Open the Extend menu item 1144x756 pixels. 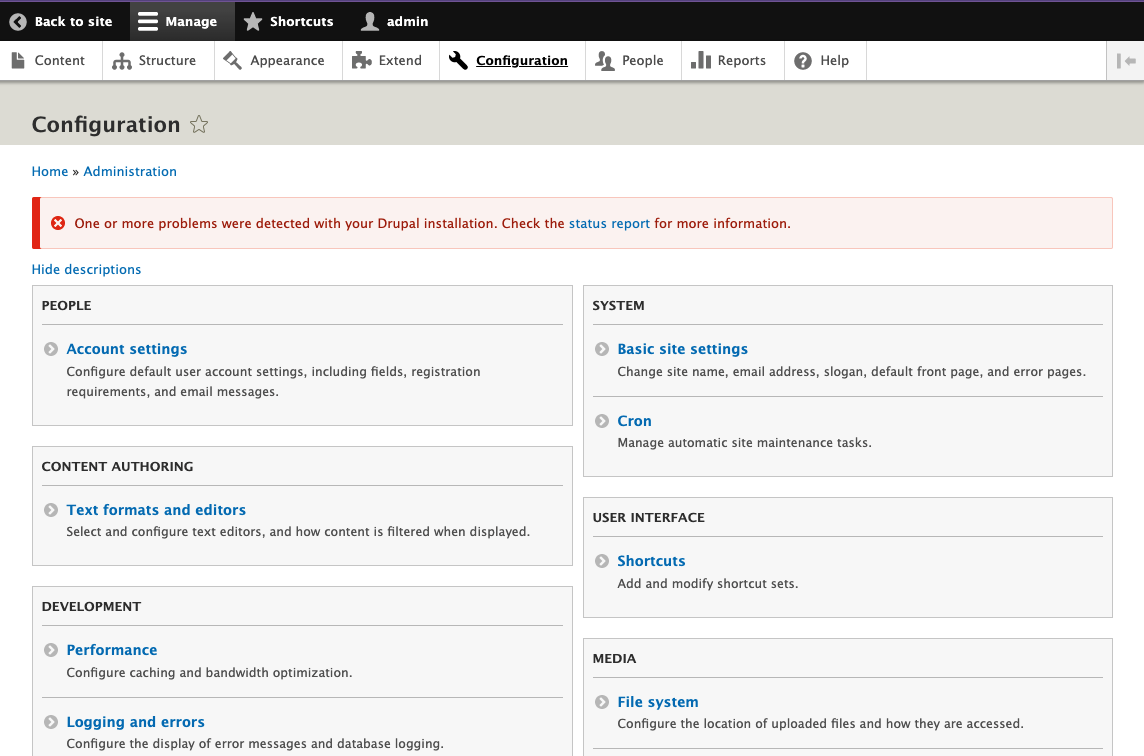[x=400, y=61]
